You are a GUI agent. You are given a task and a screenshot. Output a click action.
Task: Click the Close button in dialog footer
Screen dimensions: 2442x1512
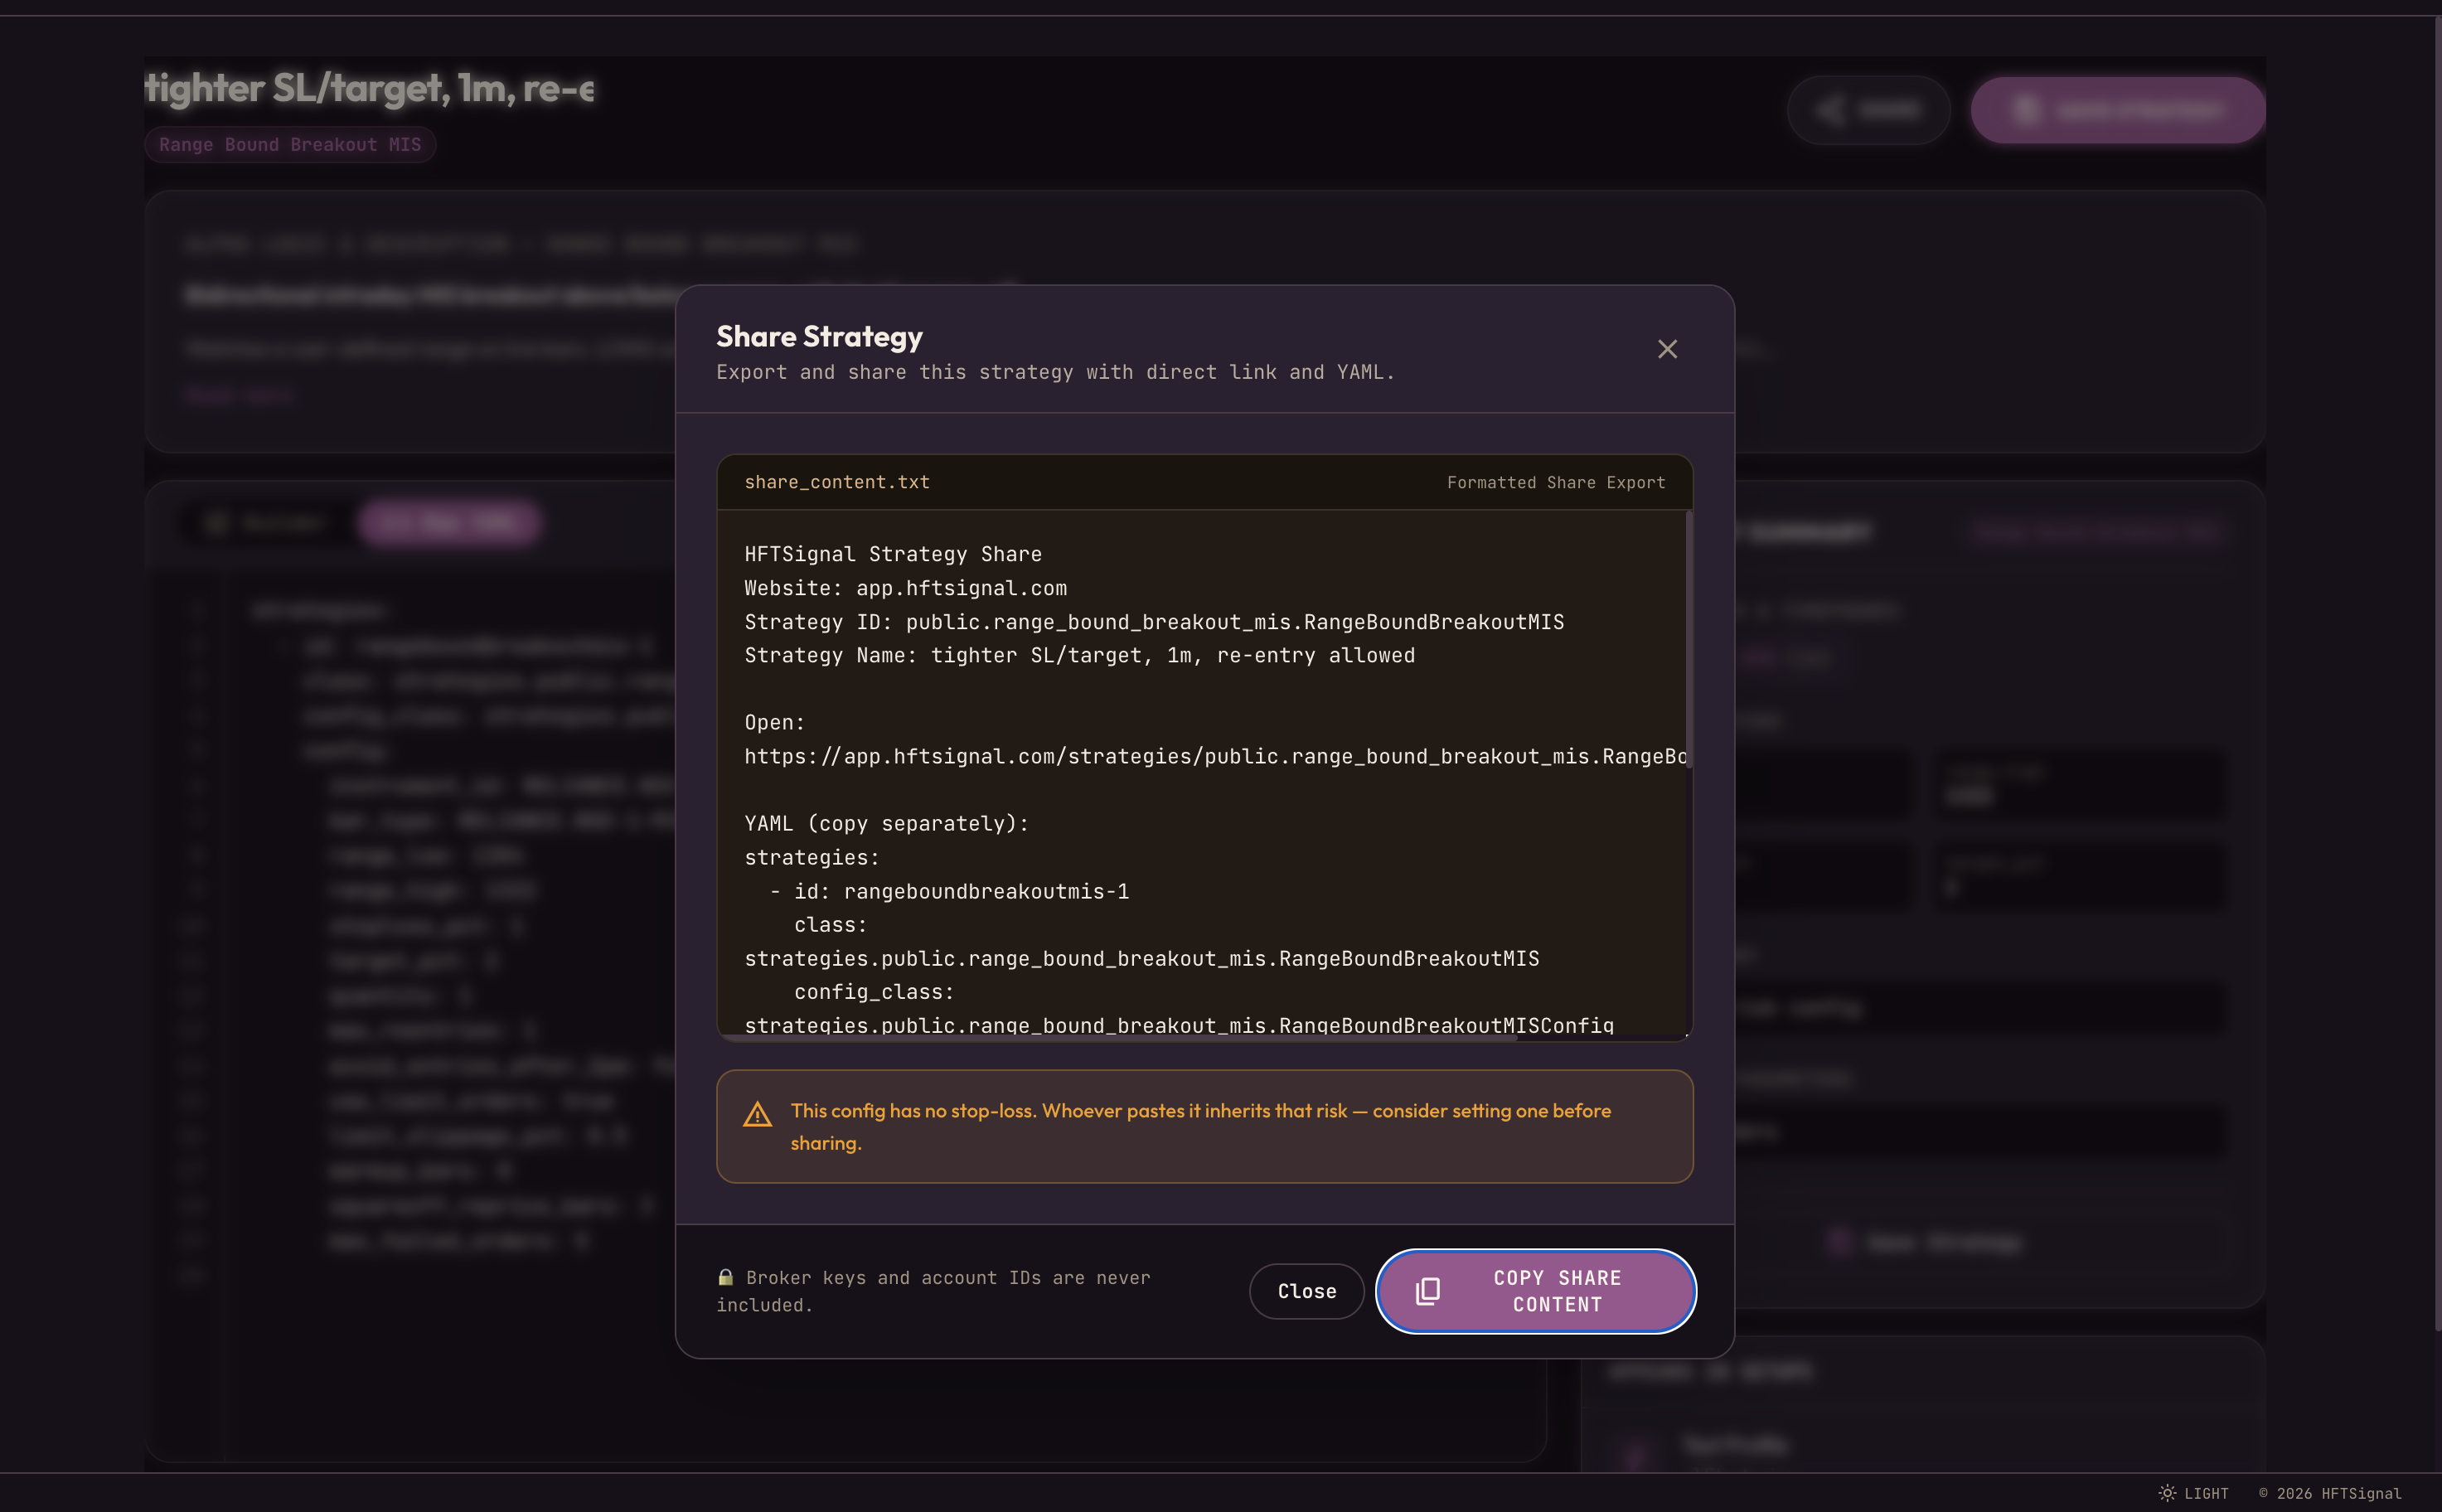coord(1306,1291)
